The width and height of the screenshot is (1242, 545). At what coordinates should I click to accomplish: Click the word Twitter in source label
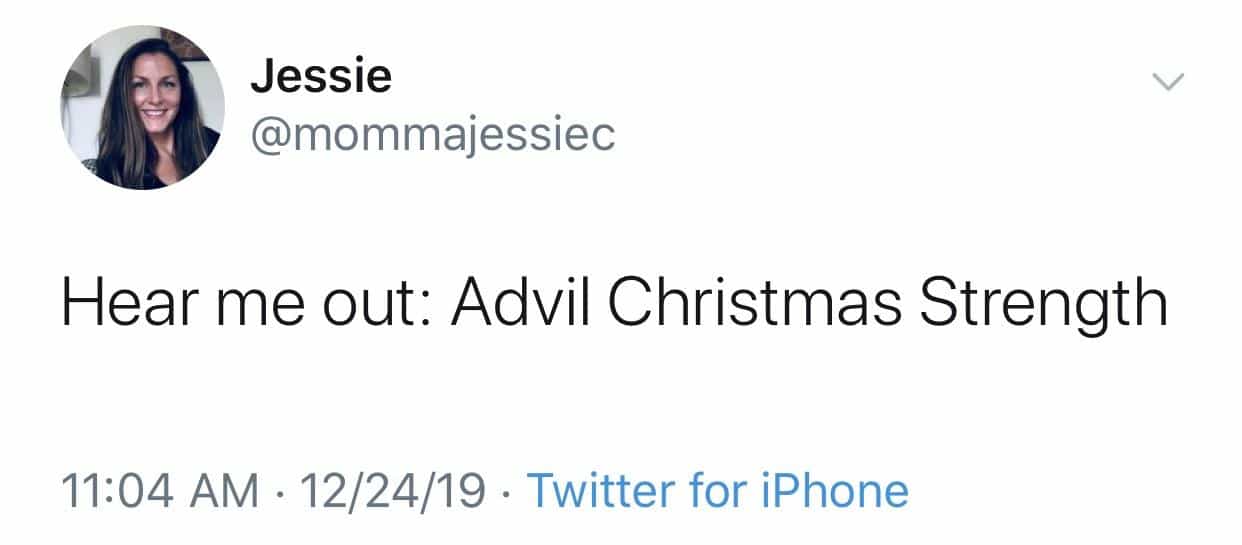[x=601, y=491]
